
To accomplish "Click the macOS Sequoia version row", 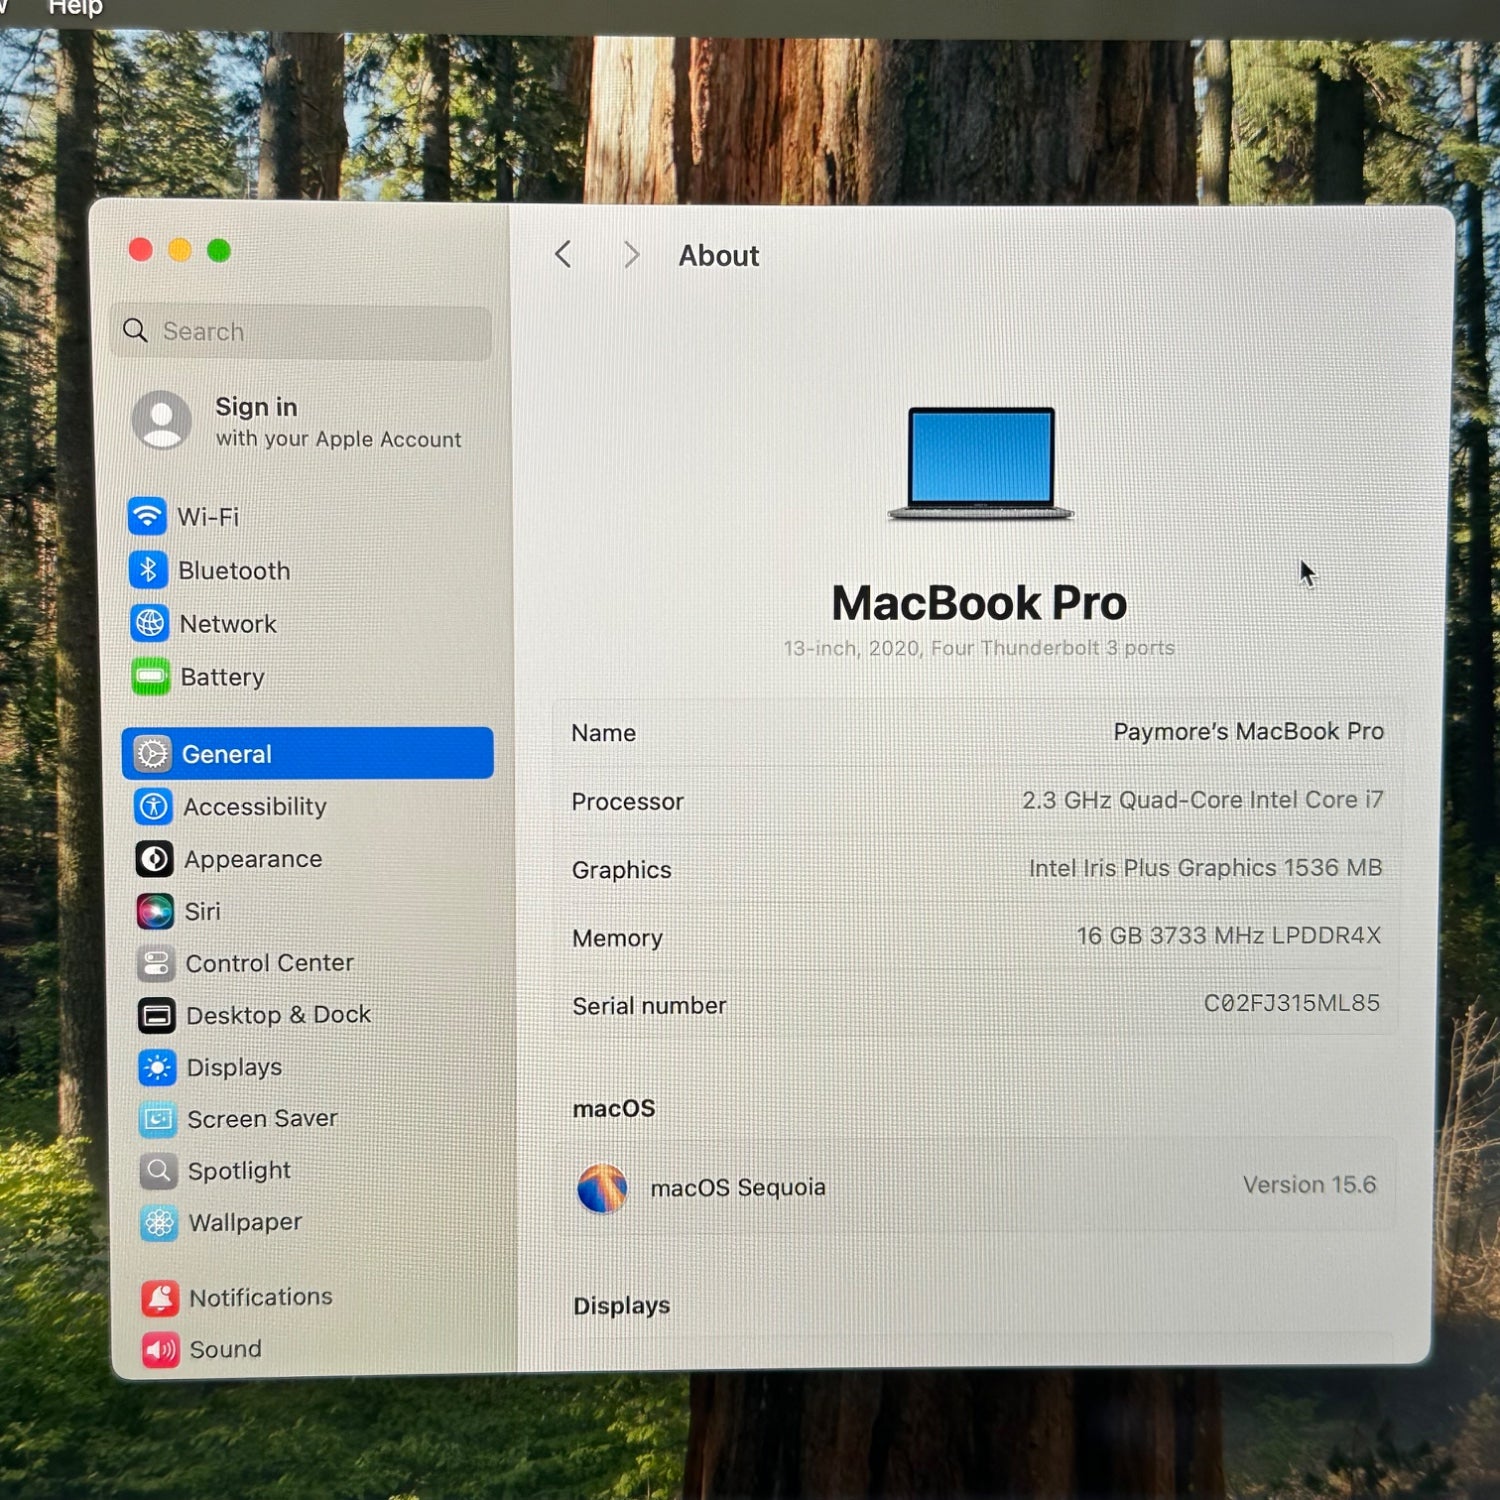I will click(x=975, y=1187).
